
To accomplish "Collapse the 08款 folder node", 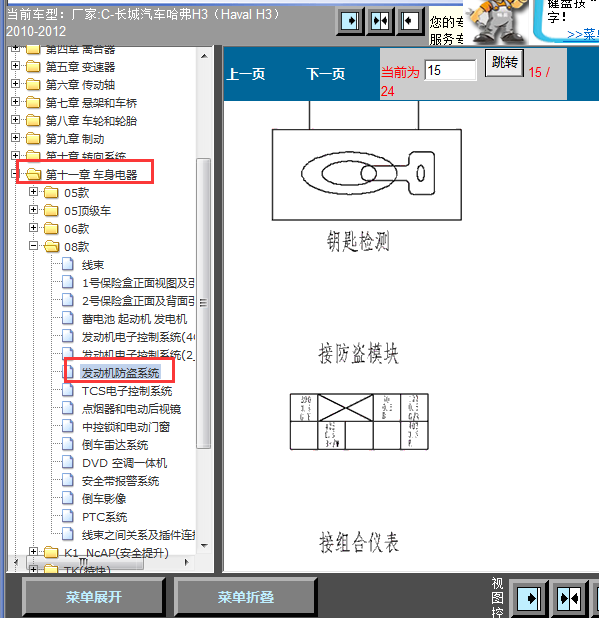I will 33,246.
